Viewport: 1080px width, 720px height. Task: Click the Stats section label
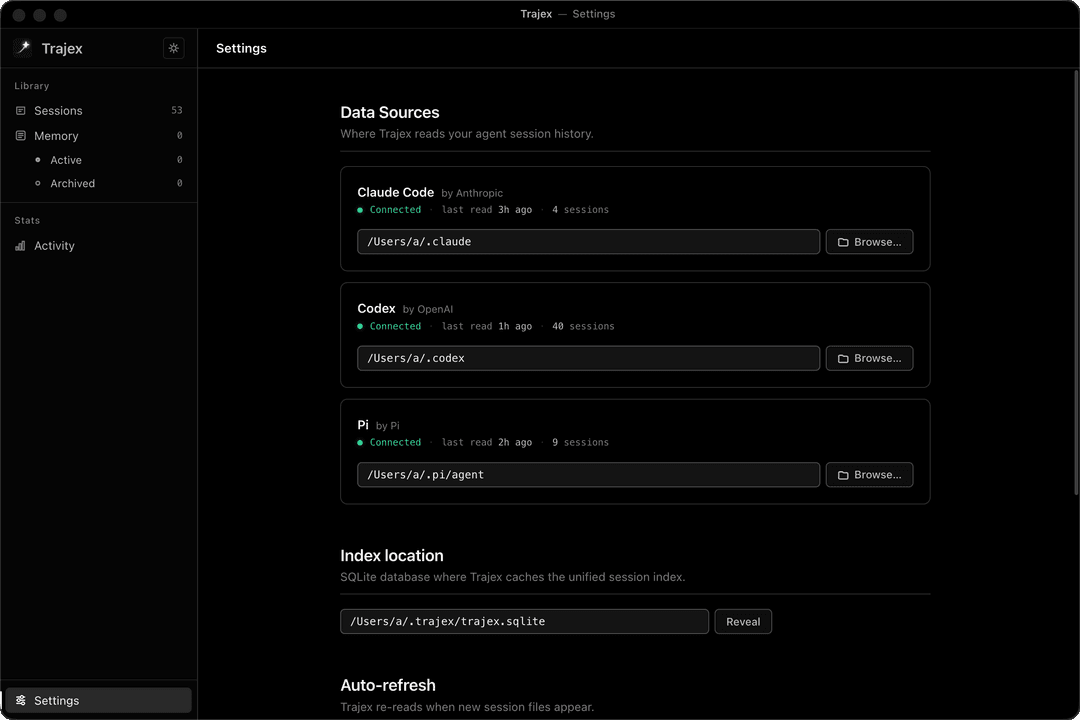(x=27, y=220)
